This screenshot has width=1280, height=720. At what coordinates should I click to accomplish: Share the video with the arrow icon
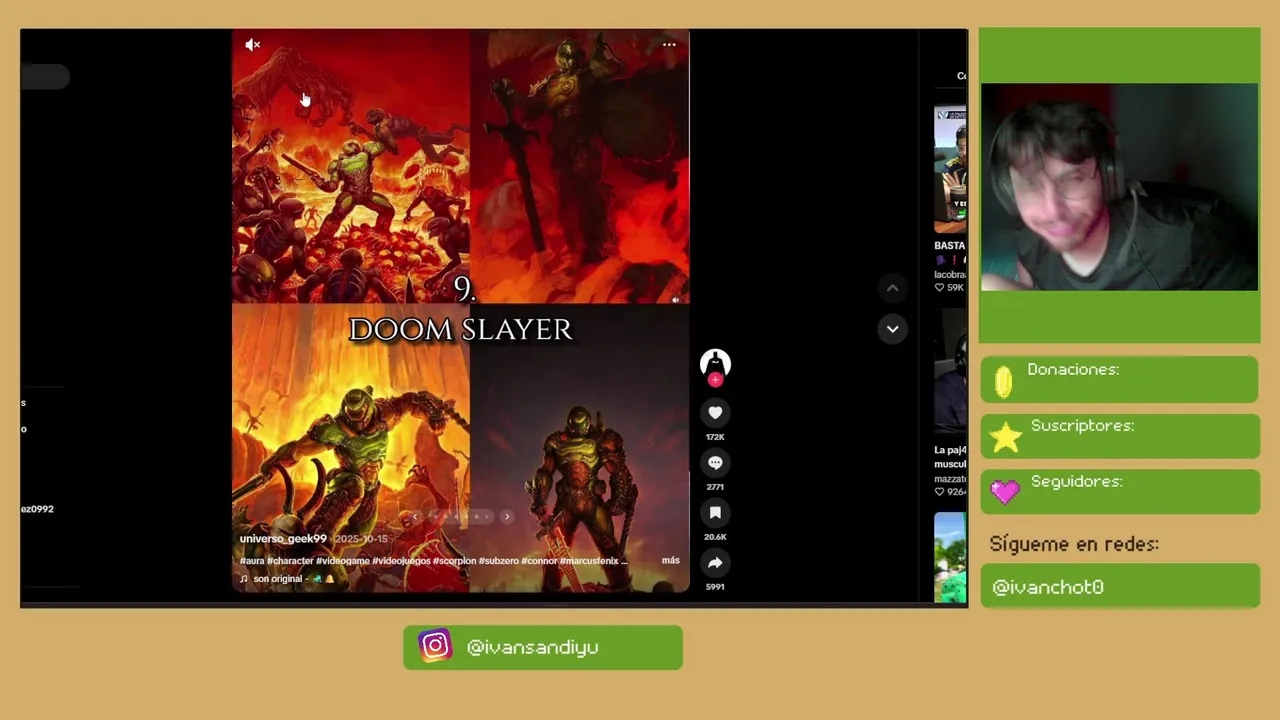point(715,563)
